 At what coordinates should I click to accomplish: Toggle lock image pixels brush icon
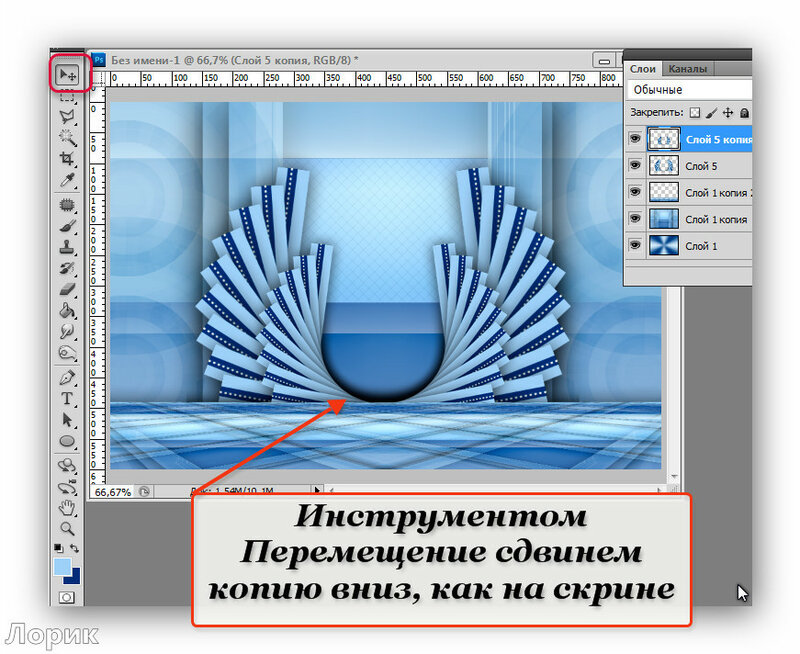[x=712, y=113]
